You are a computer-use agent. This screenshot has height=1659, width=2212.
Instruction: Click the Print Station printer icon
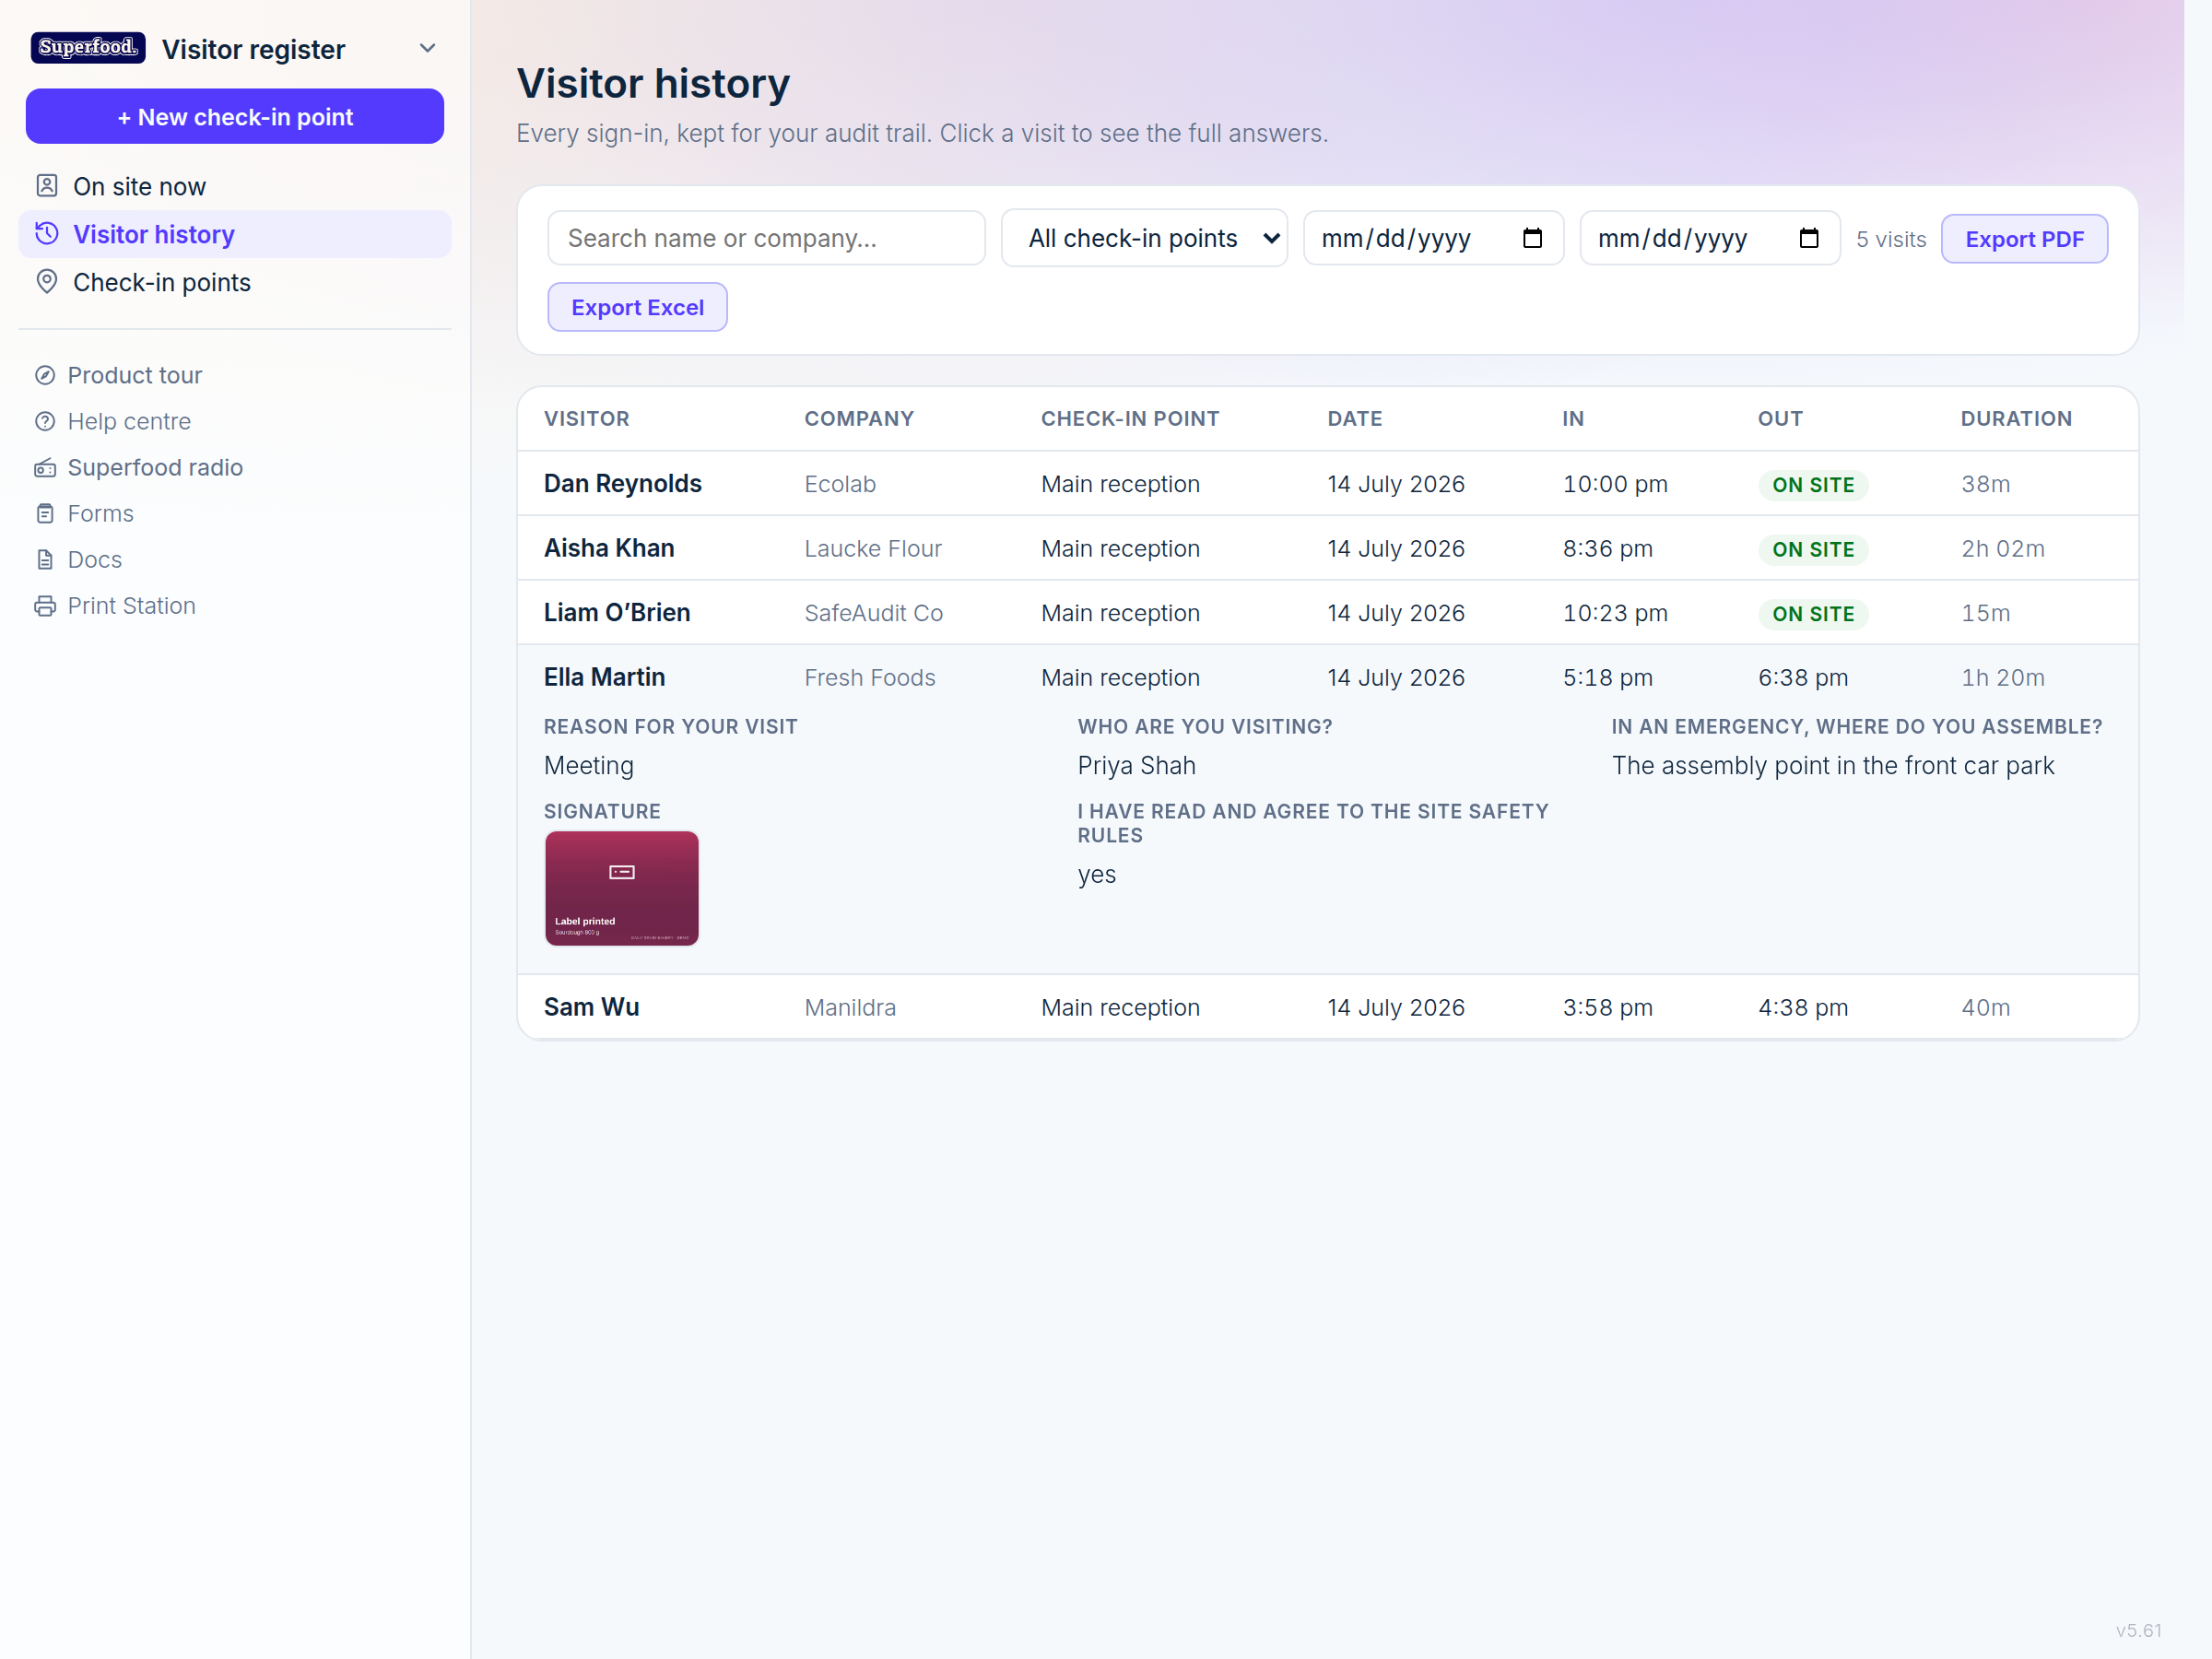tap(45, 605)
